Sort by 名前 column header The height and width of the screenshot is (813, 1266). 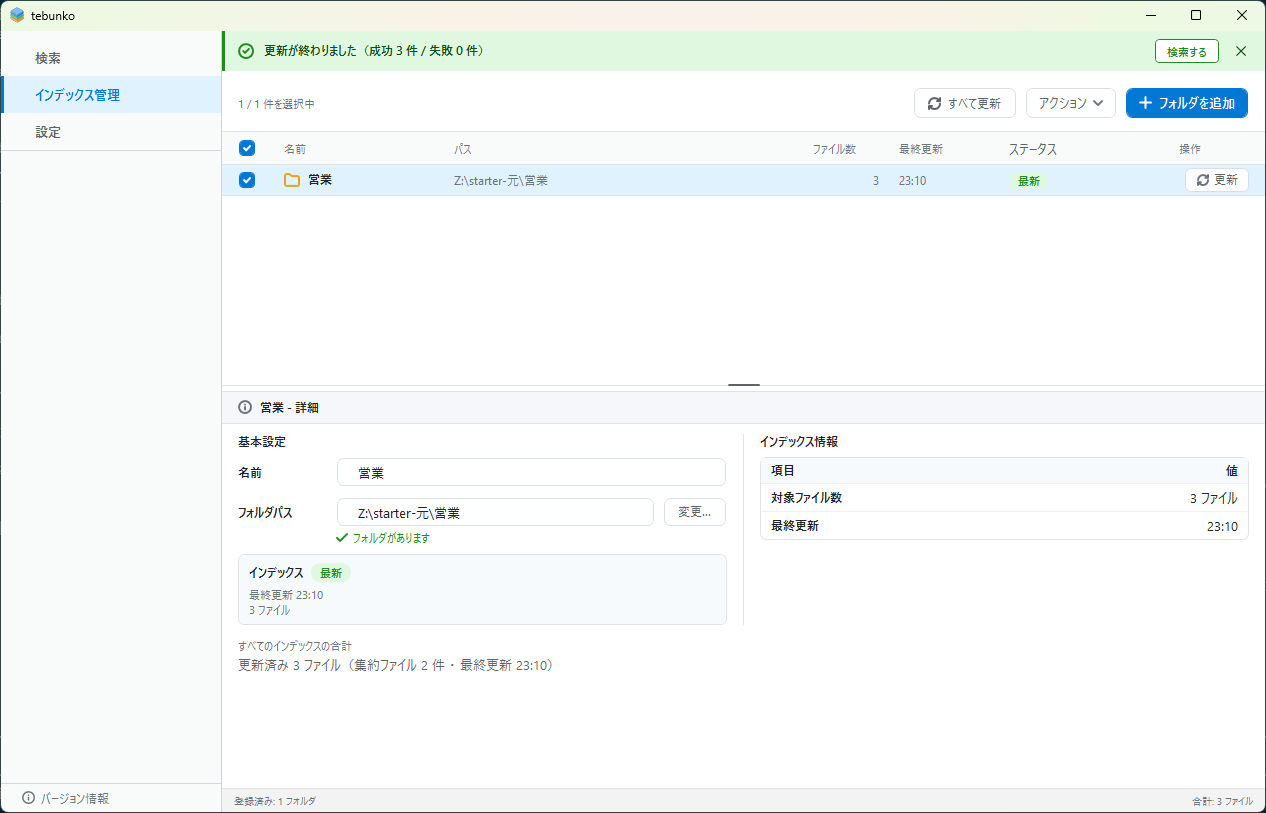[295, 149]
